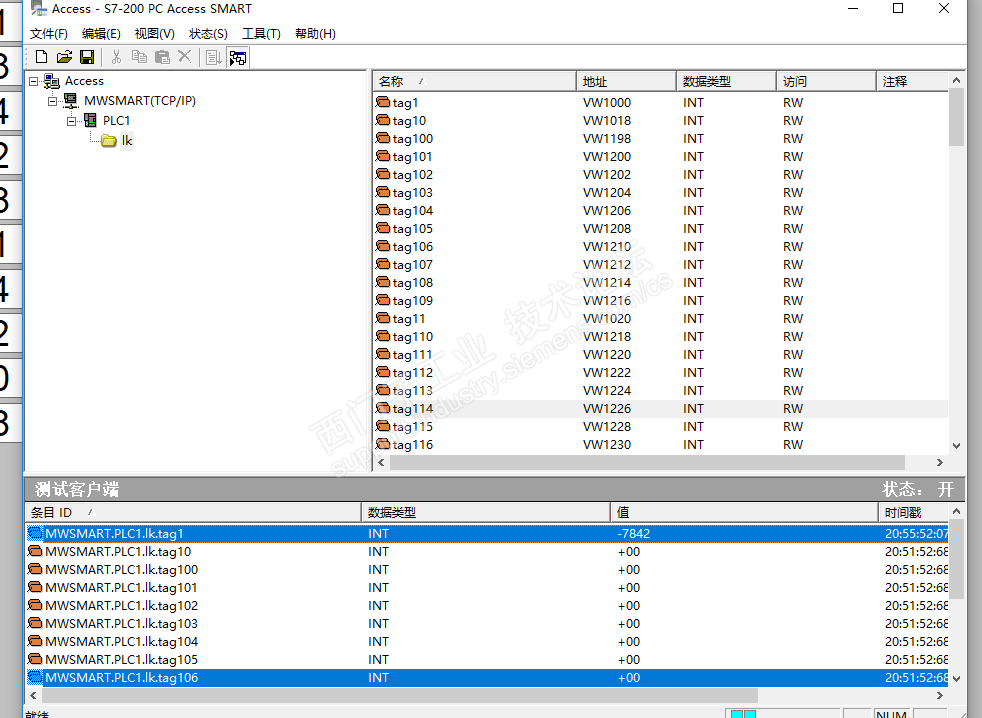Open the 视图(V) menu

point(155,34)
